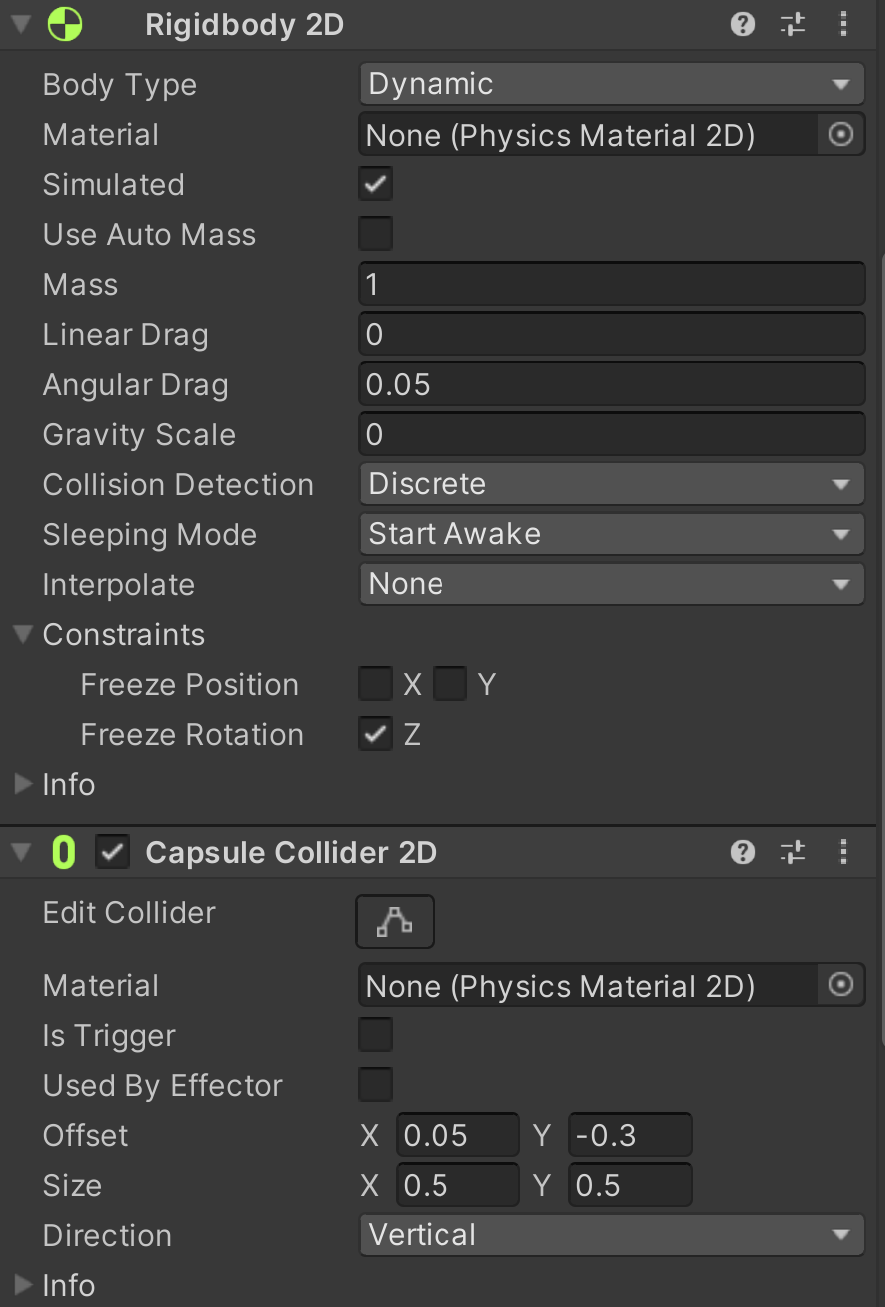Open the Body Type dropdown
This screenshot has width=885, height=1307.
[x=611, y=84]
